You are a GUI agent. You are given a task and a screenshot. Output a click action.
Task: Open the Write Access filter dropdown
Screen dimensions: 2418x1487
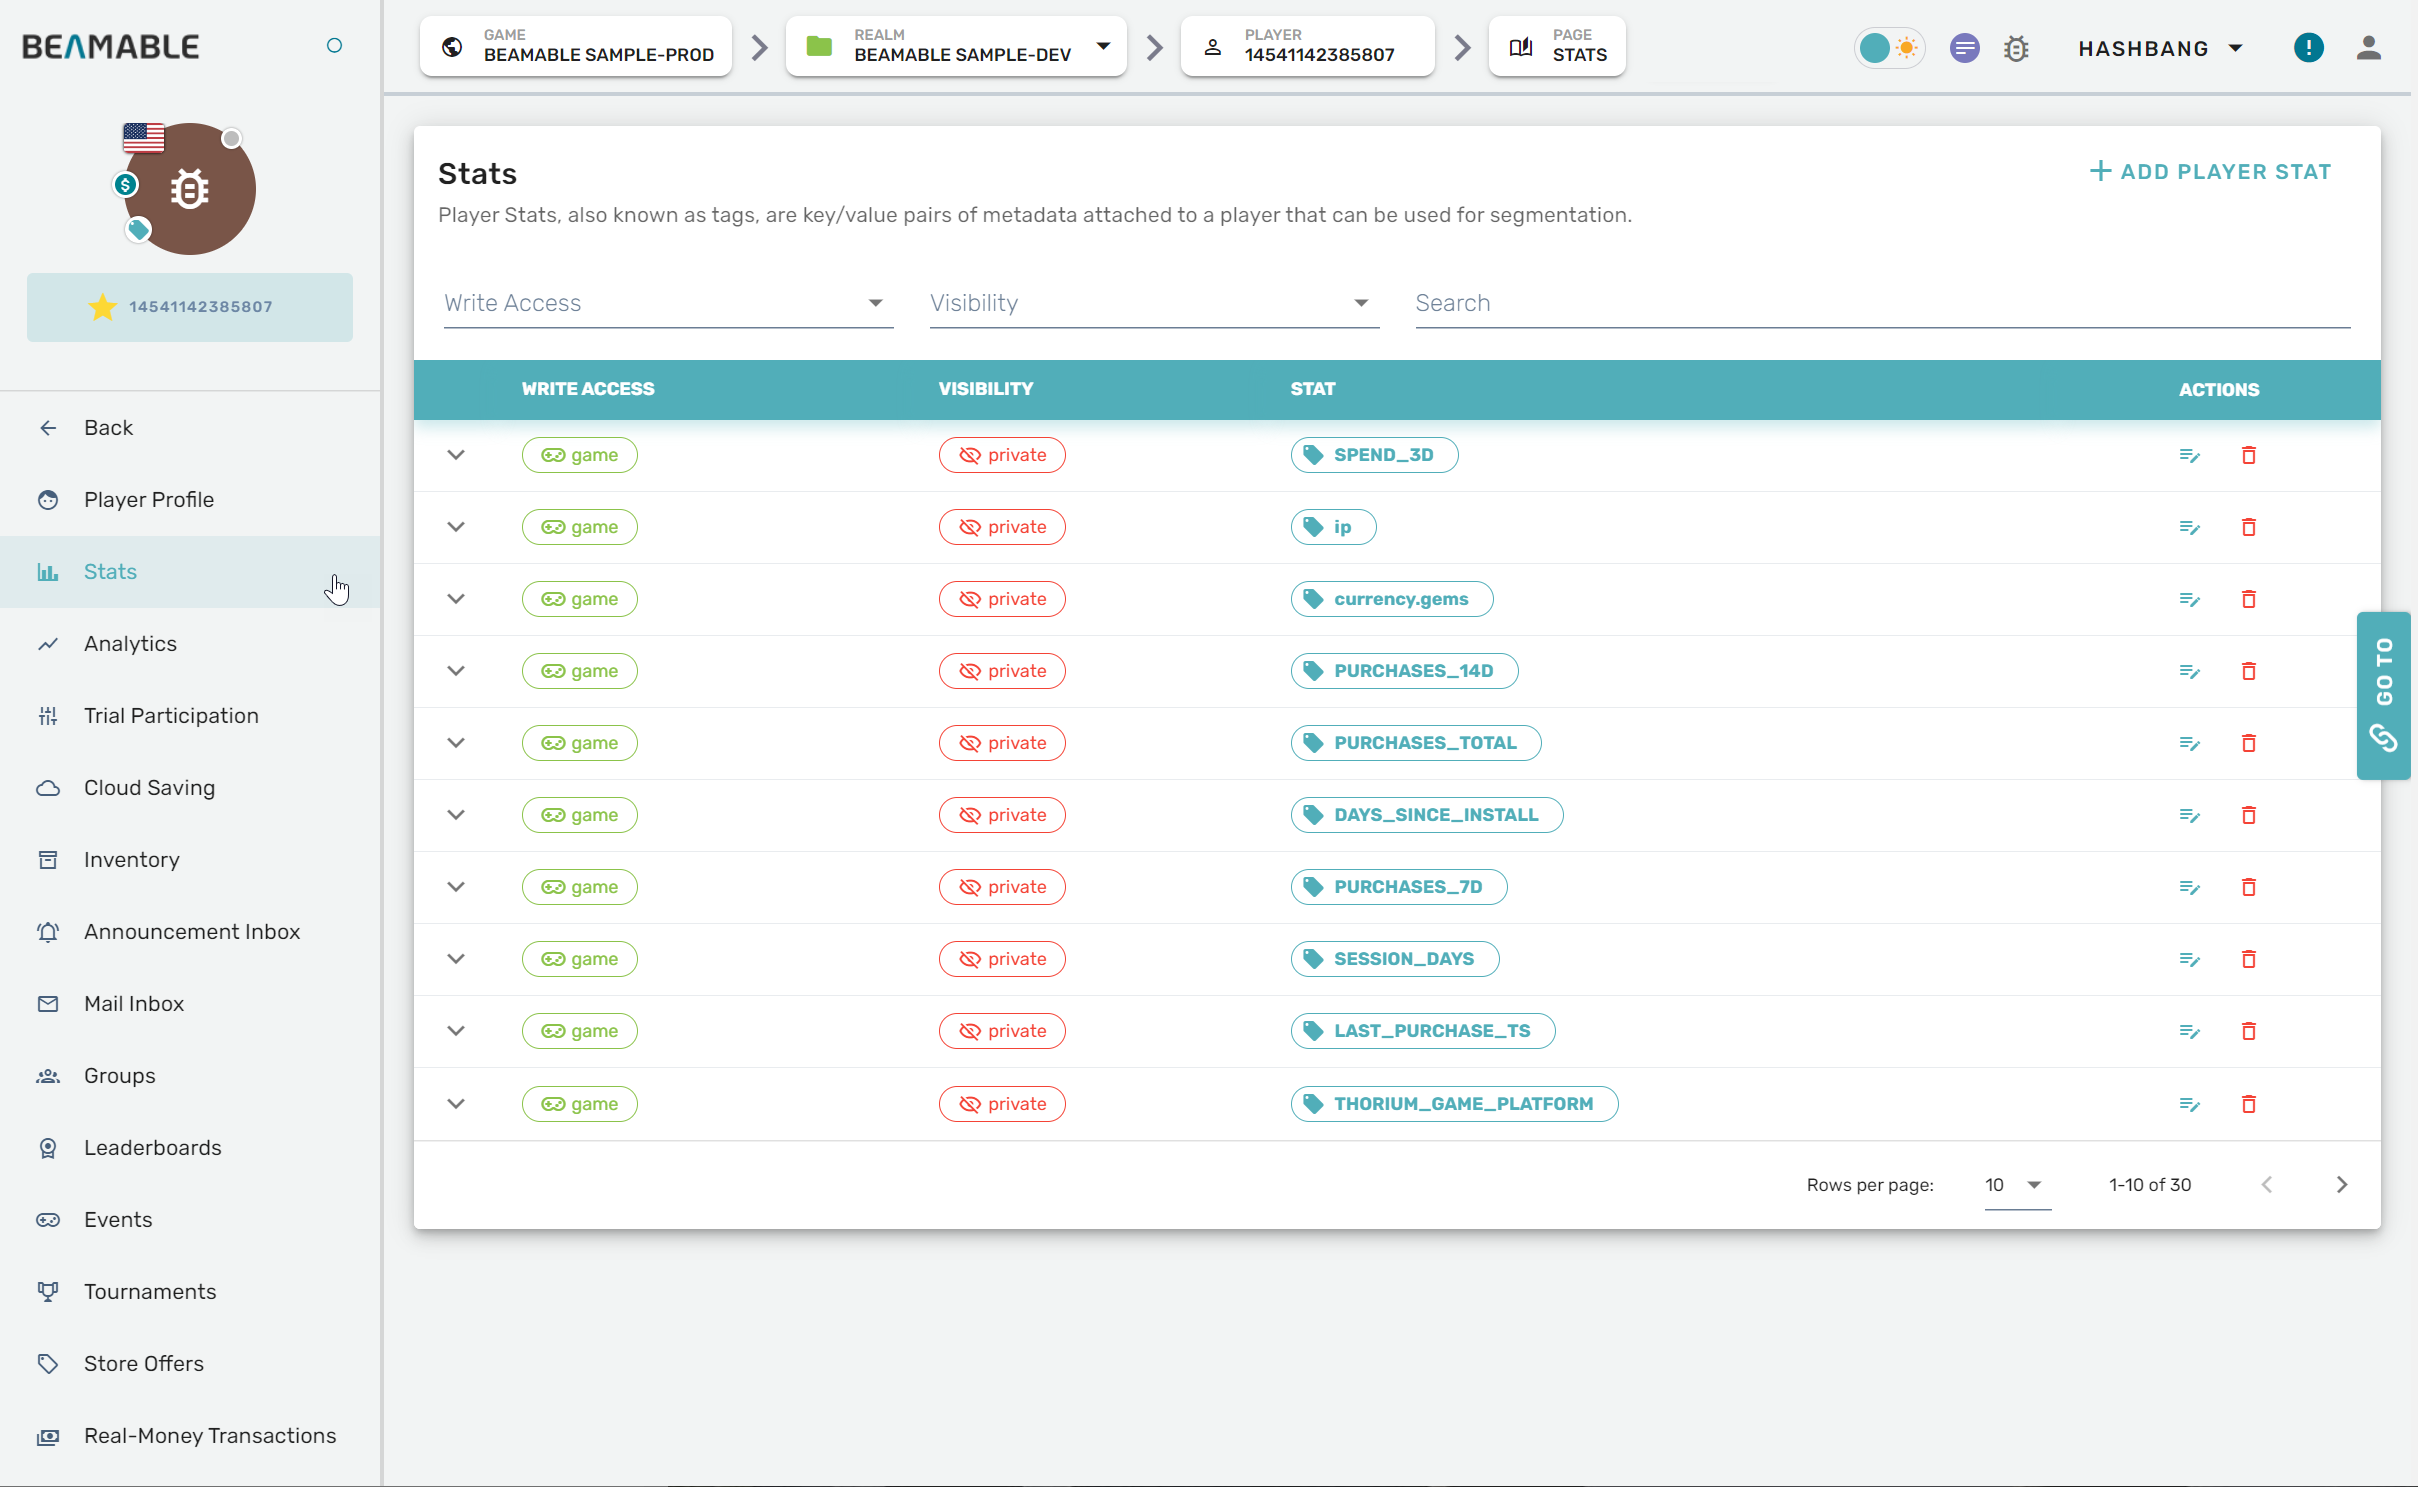point(667,303)
